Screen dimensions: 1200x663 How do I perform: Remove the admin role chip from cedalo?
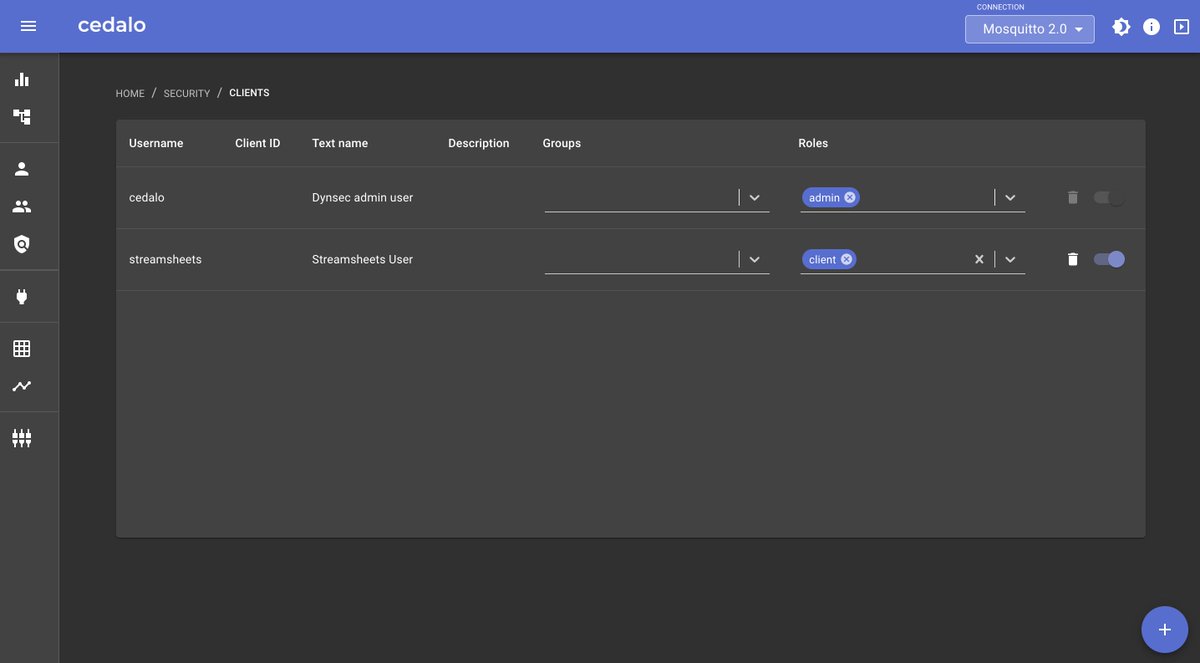[x=850, y=197]
